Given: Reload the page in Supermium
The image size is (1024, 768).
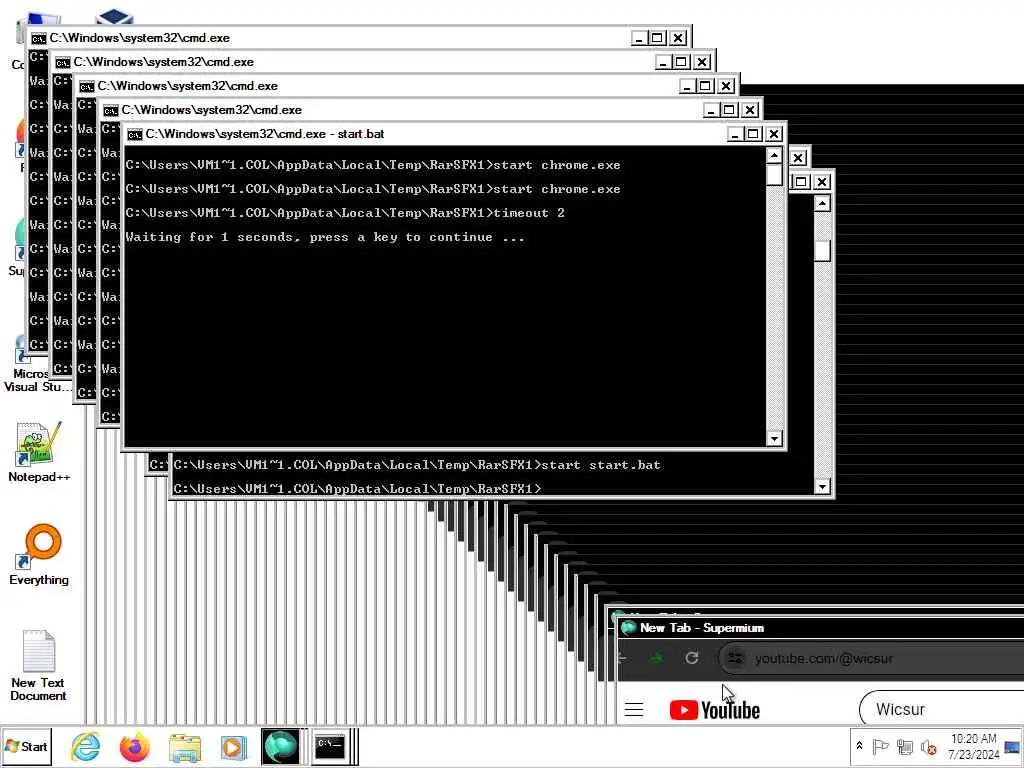Looking at the screenshot, I should (x=692, y=658).
